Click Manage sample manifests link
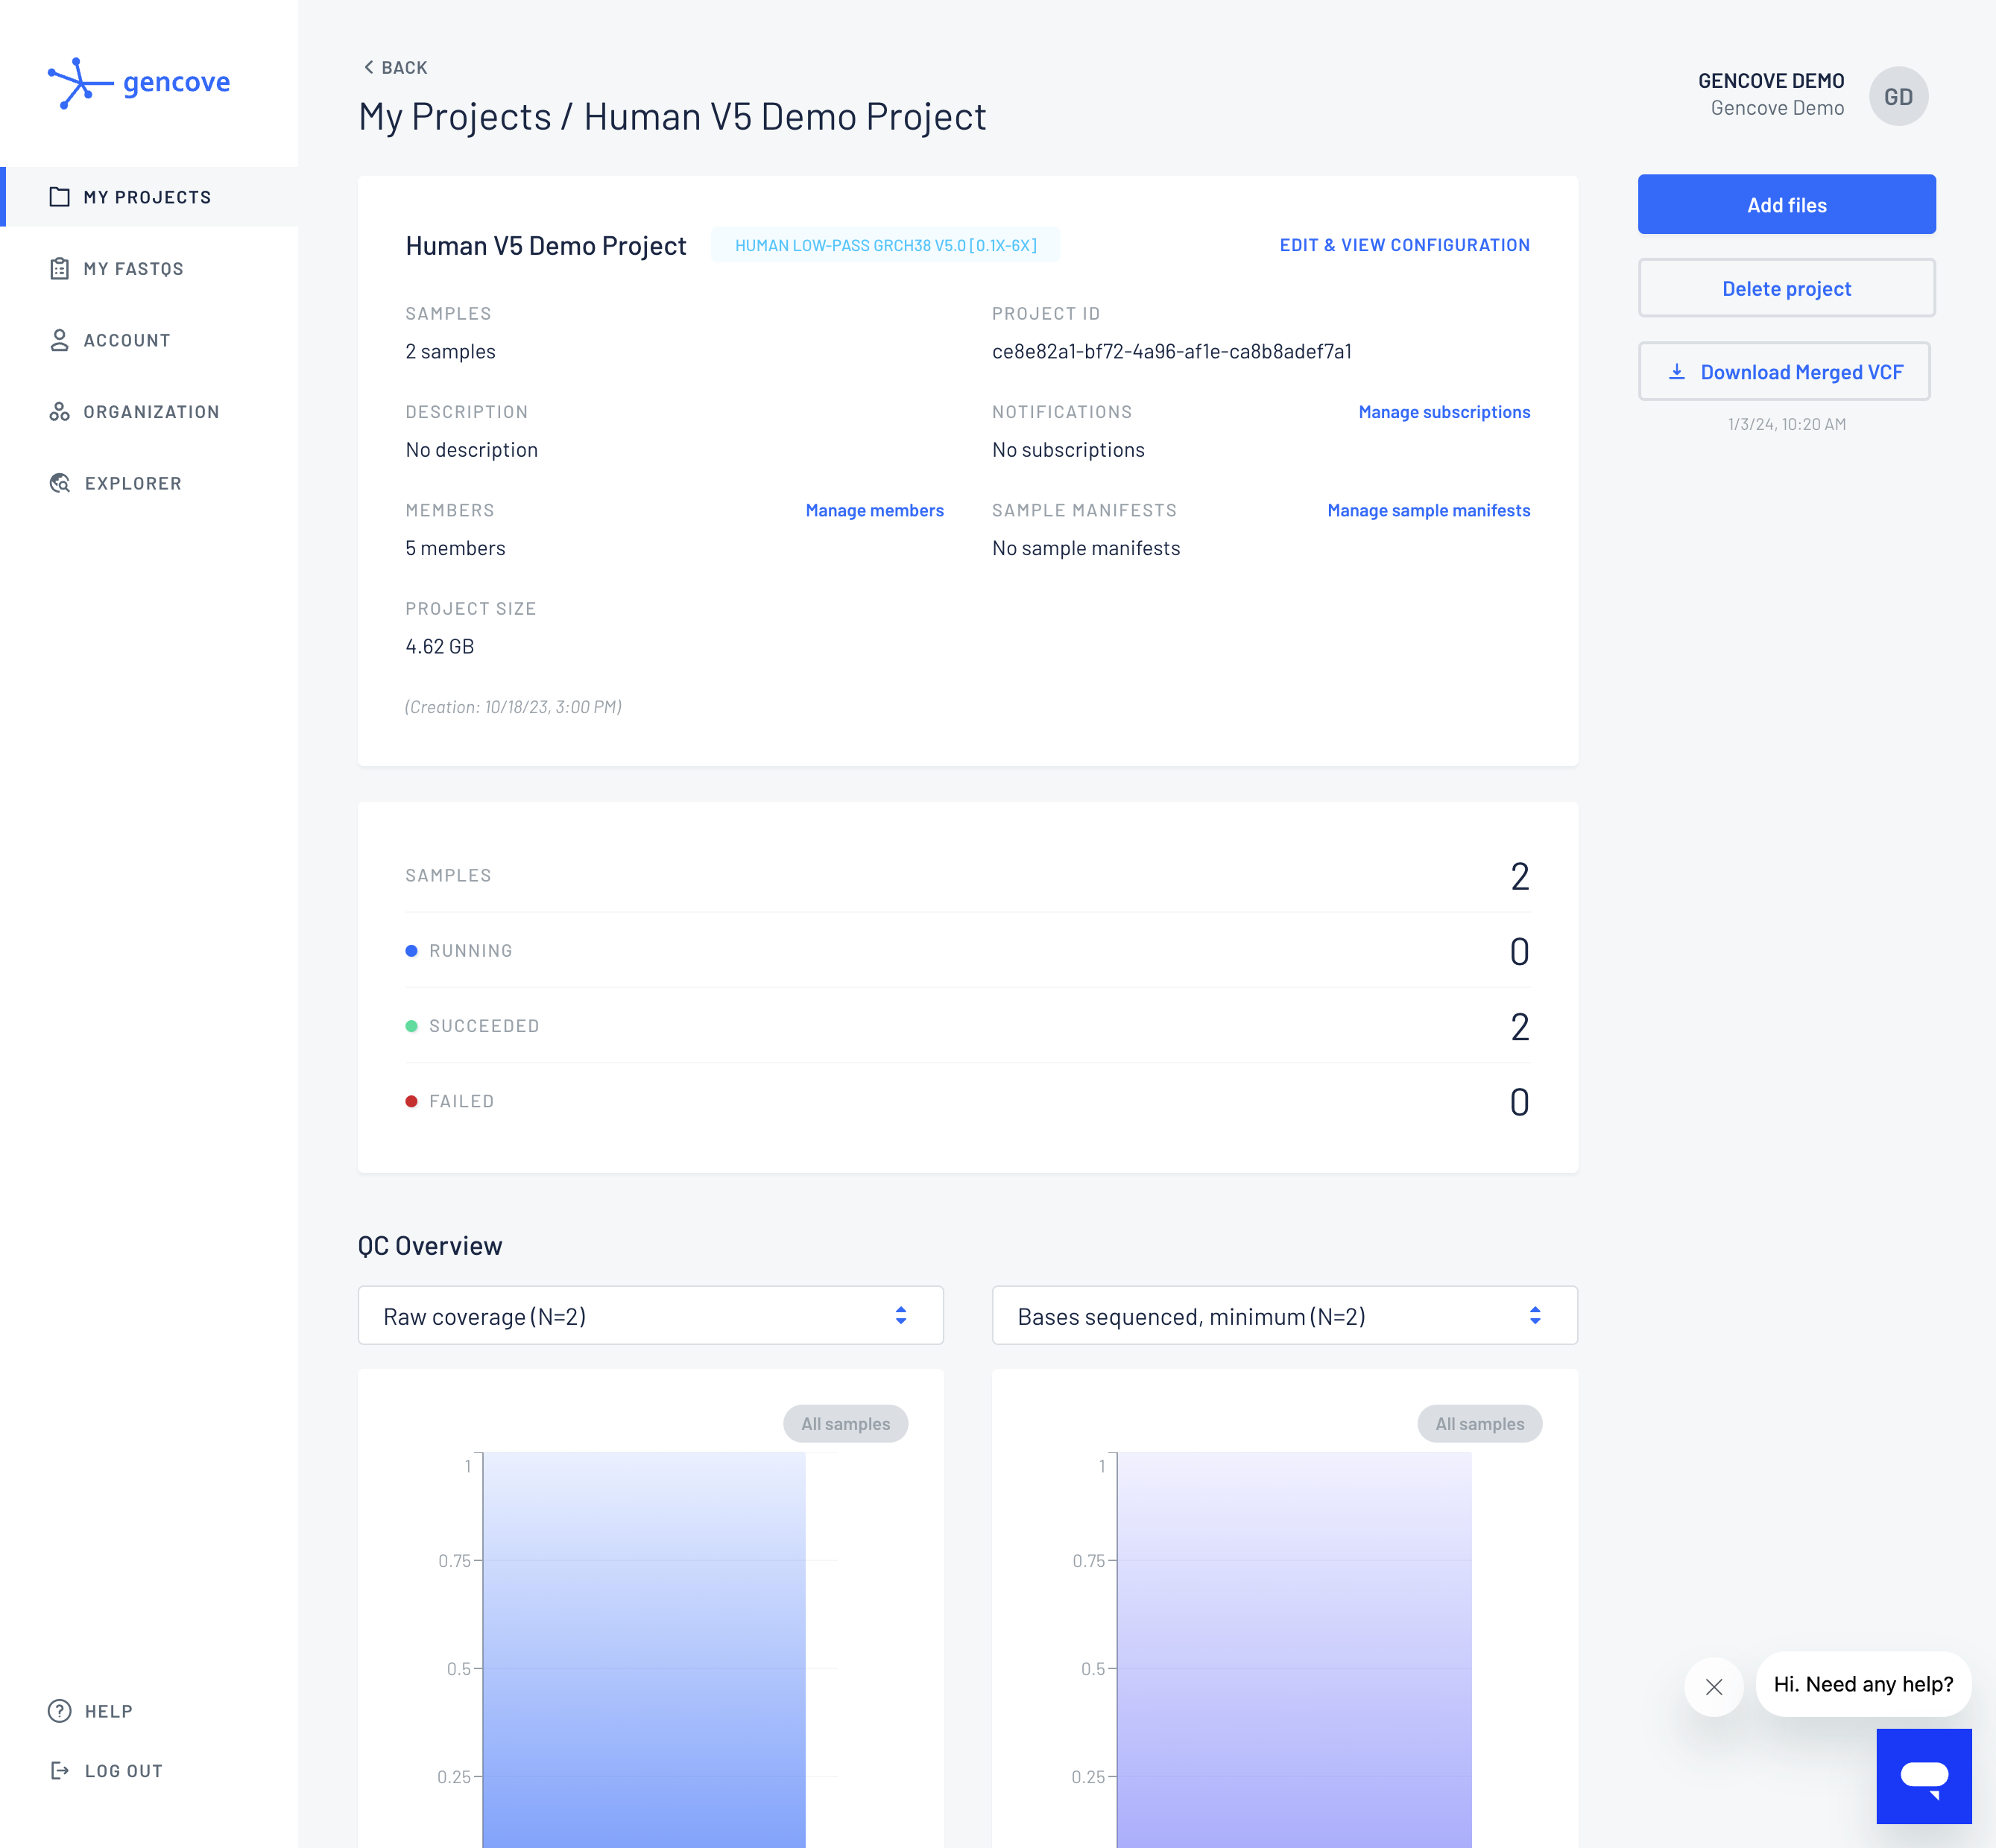This screenshot has width=1996, height=1848. click(1428, 510)
